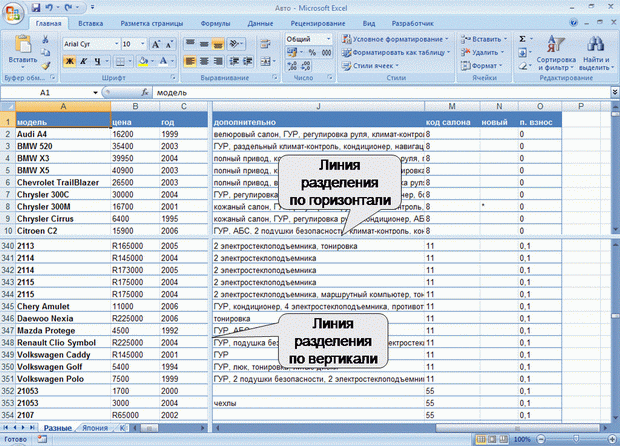Undo the last action
This screenshot has height=446, width=620.
(49, 8)
